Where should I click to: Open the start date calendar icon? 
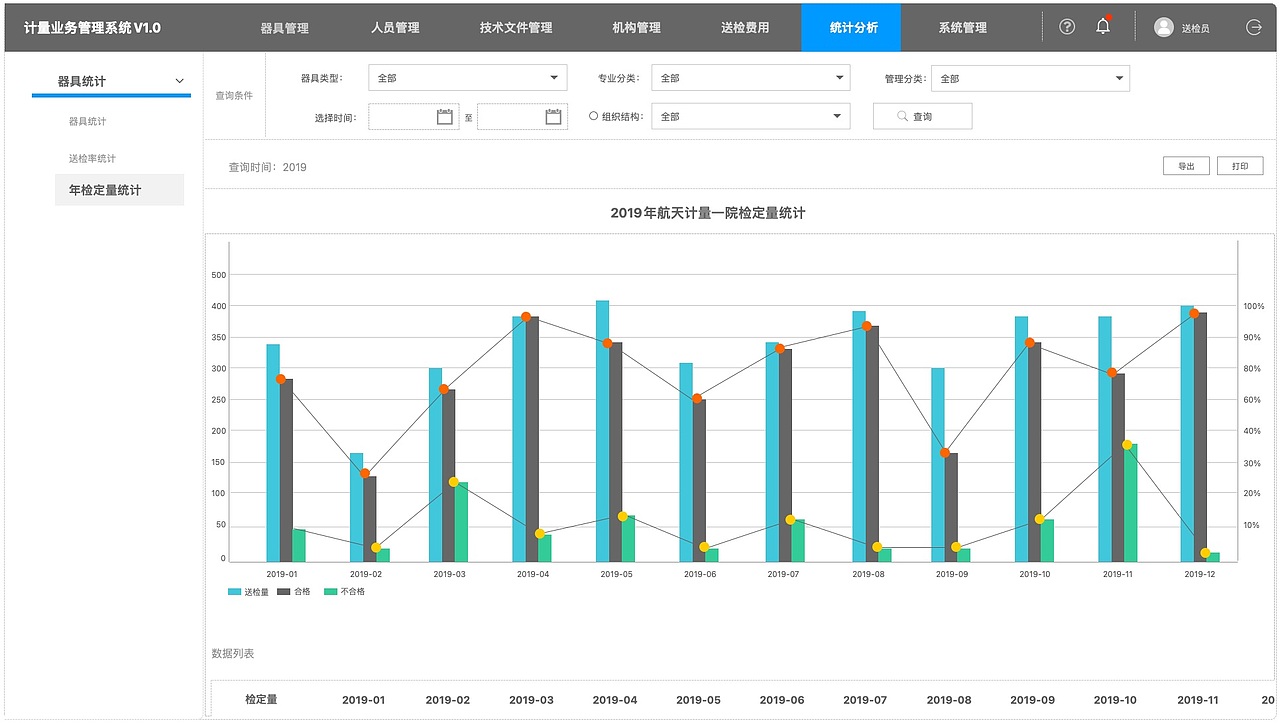pyautogui.click(x=445, y=117)
